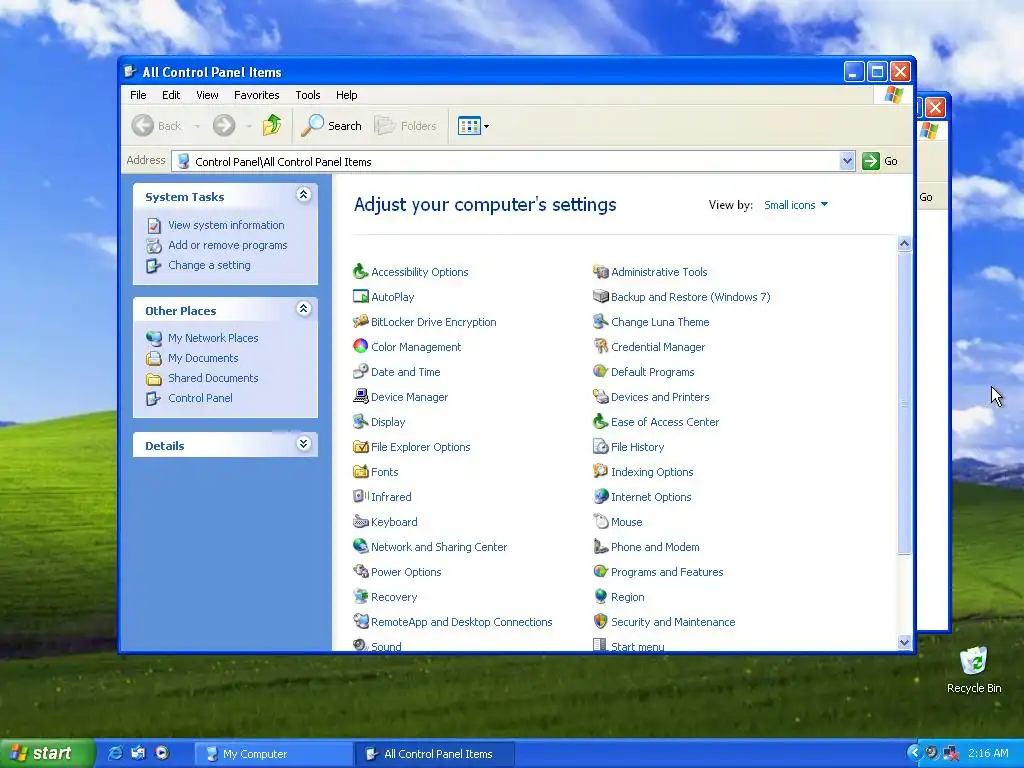Click the Infrared icon
This screenshot has width=1024, height=768.
[x=360, y=496]
